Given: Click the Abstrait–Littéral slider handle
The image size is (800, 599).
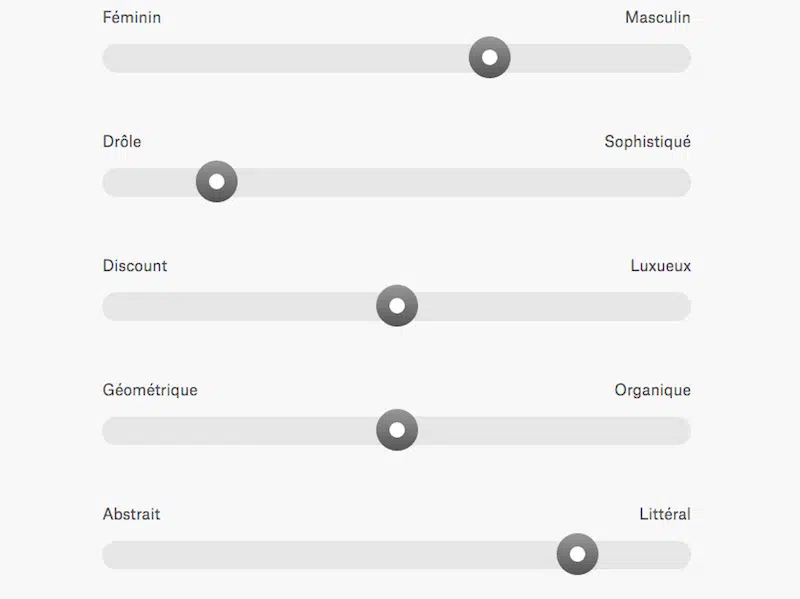Looking at the screenshot, I should [x=577, y=554].
